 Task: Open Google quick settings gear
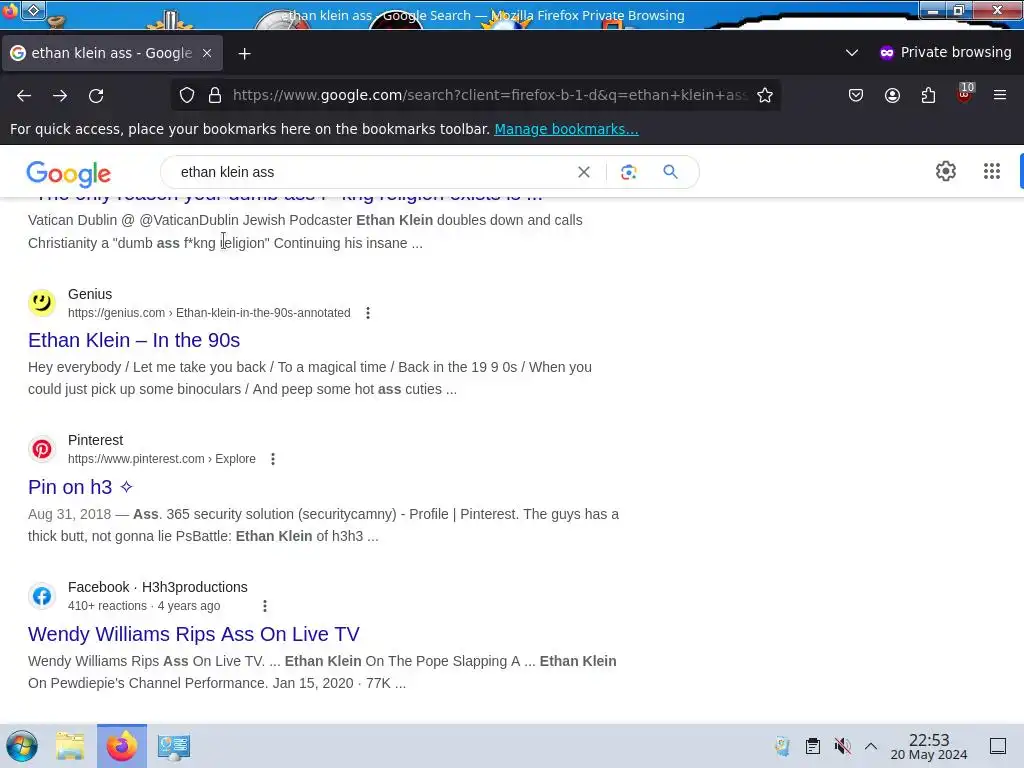click(x=946, y=171)
